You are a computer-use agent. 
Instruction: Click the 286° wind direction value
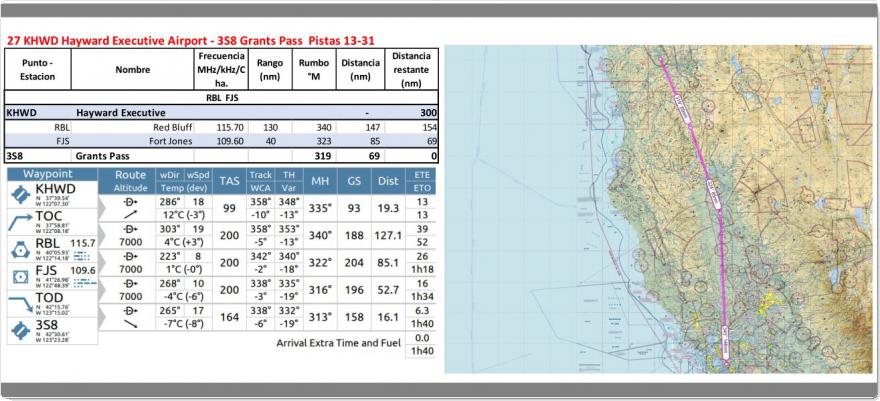pyautogui.click(x=169, y=202)
